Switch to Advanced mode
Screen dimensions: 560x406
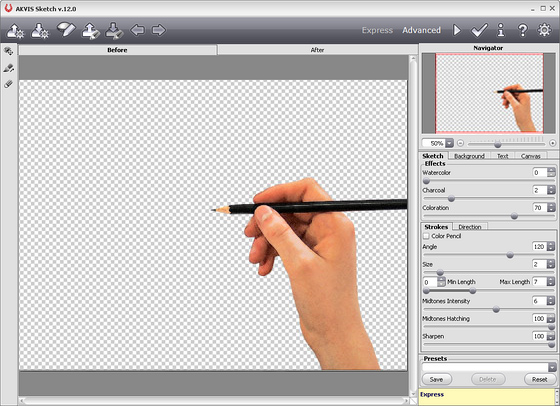pos(421,30)
